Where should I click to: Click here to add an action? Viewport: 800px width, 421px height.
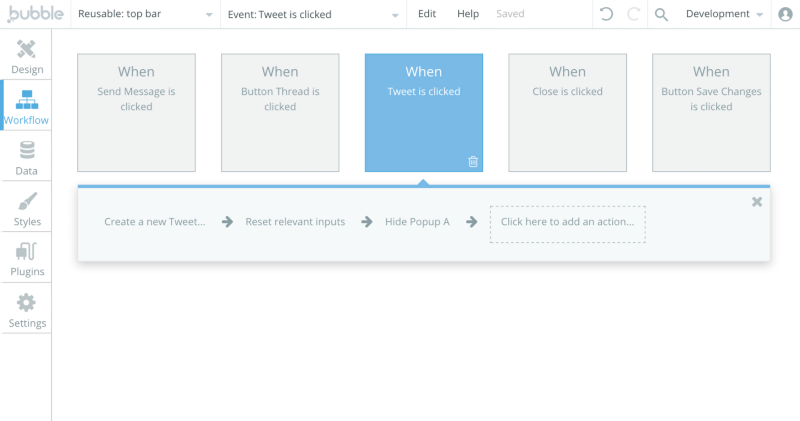[567, 222]
